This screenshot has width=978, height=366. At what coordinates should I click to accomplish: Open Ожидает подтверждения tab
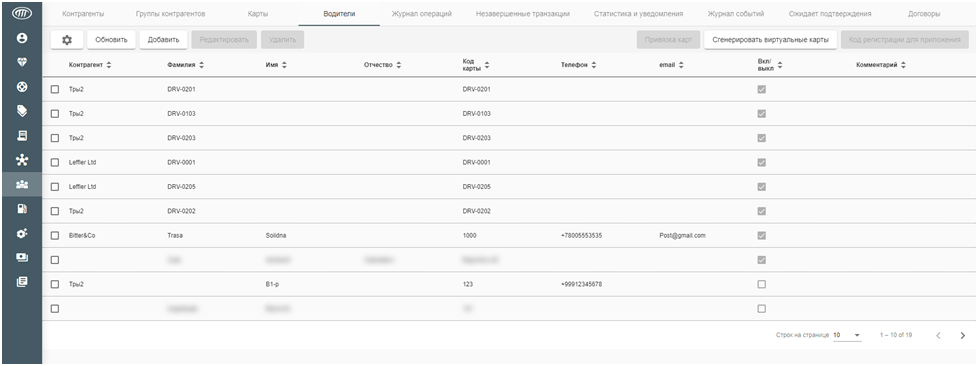coord(830,13)
